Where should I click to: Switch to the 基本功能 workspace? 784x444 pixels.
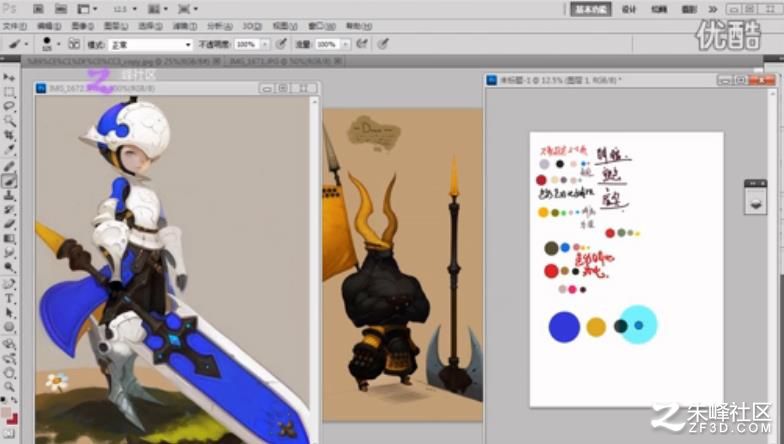point(590,9)
